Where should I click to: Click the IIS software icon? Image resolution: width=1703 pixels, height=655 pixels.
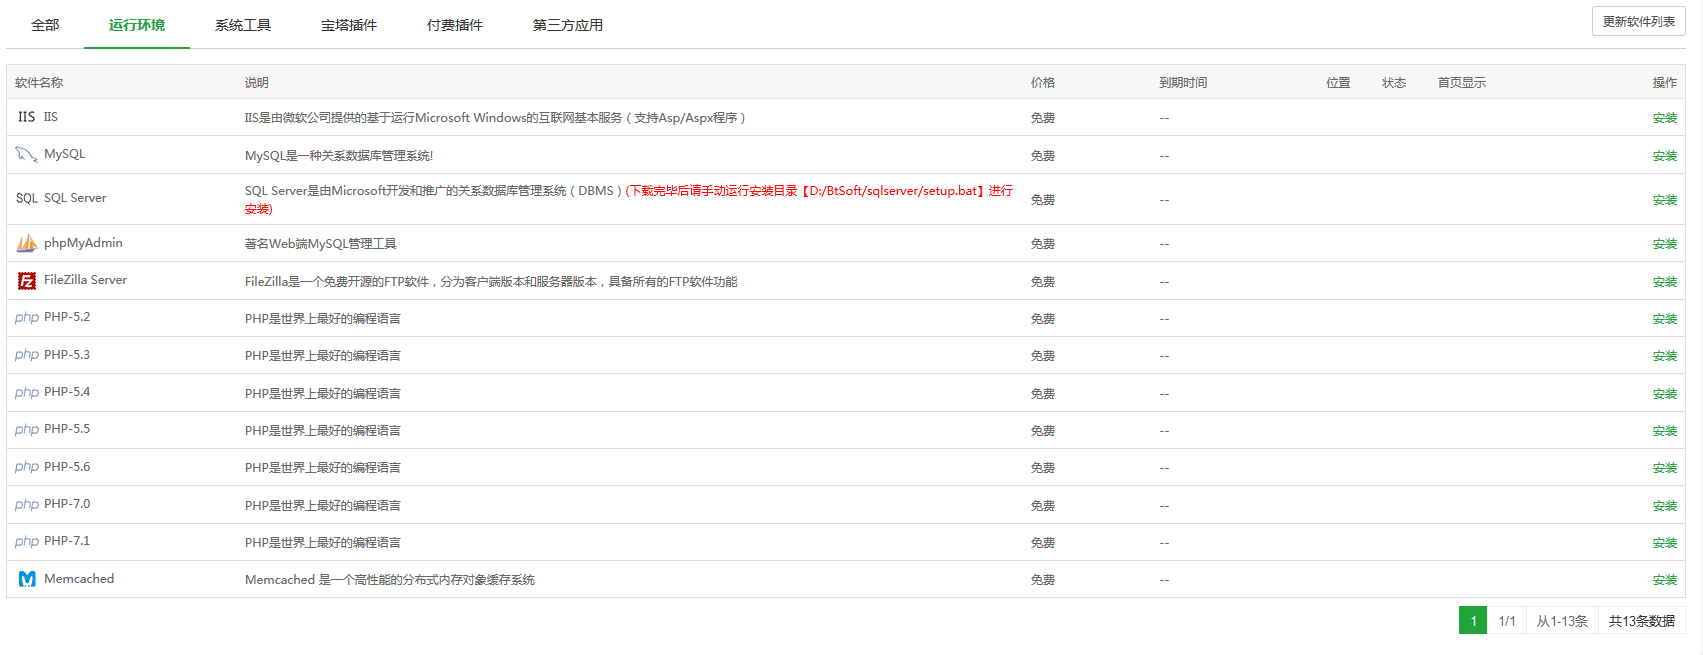[27, 117]
